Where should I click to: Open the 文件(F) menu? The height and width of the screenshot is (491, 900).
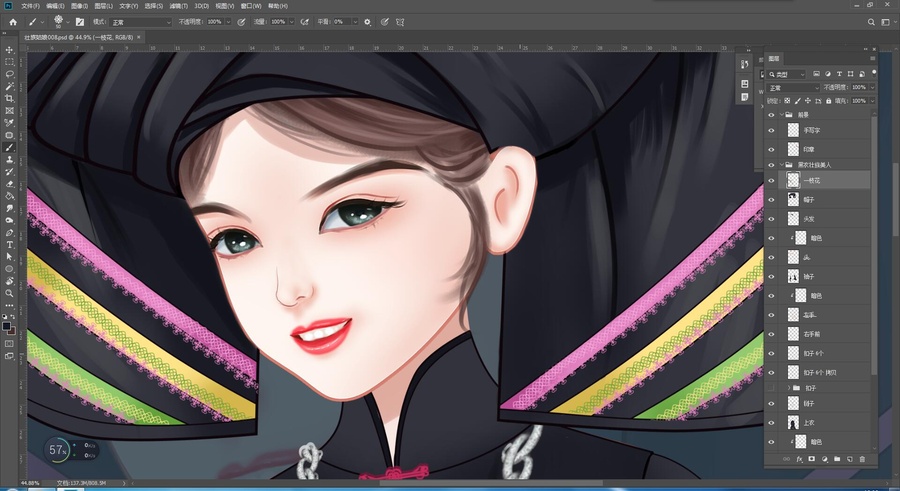click(30, 6)
